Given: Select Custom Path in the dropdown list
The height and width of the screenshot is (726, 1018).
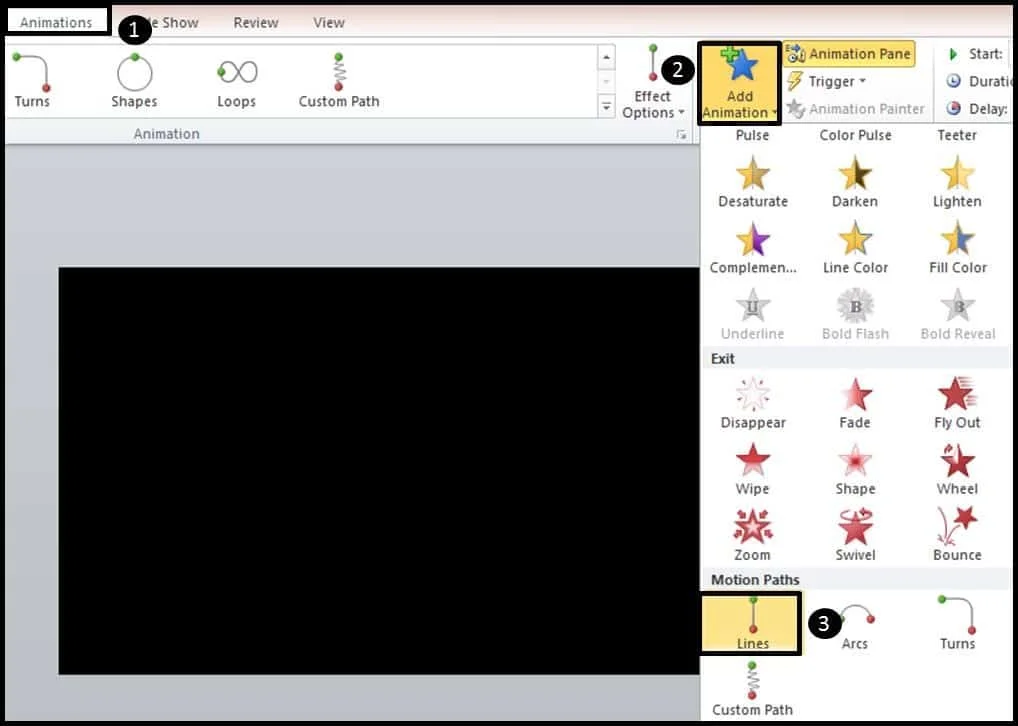Looking at the screenshot, I should point(752,690).
